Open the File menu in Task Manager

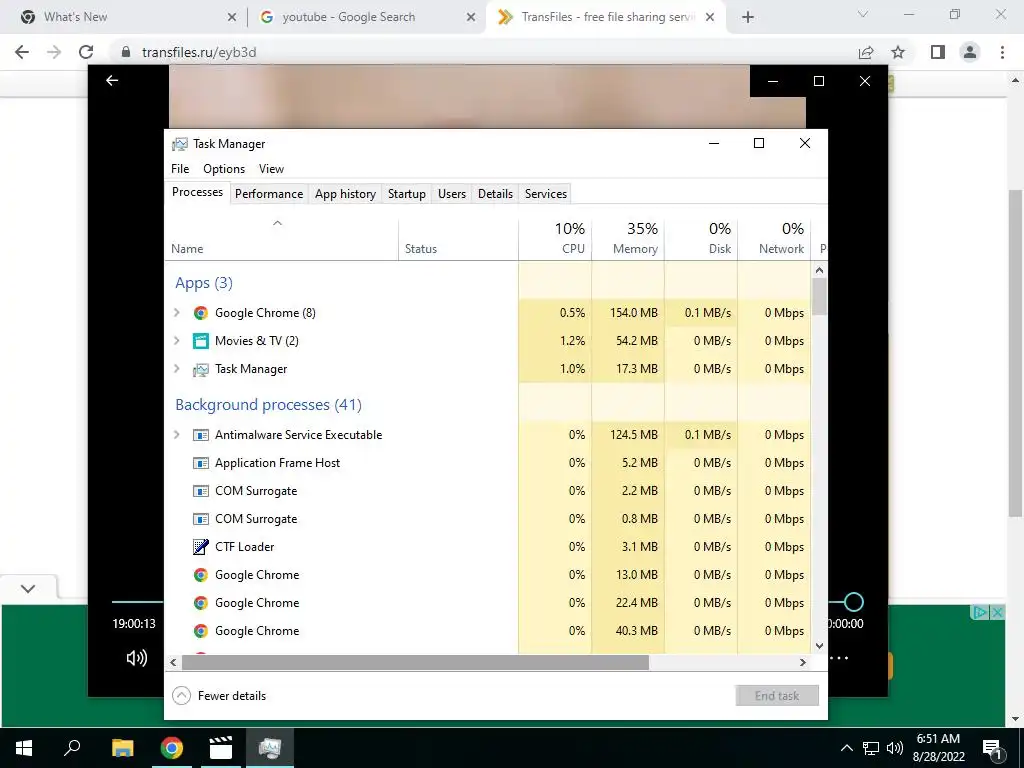point(180,169)
